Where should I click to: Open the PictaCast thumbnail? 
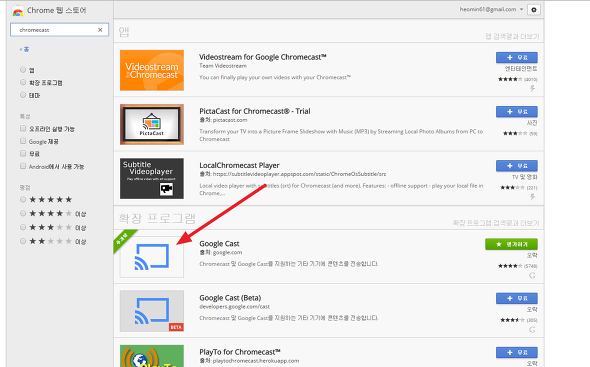coord(152,125)
